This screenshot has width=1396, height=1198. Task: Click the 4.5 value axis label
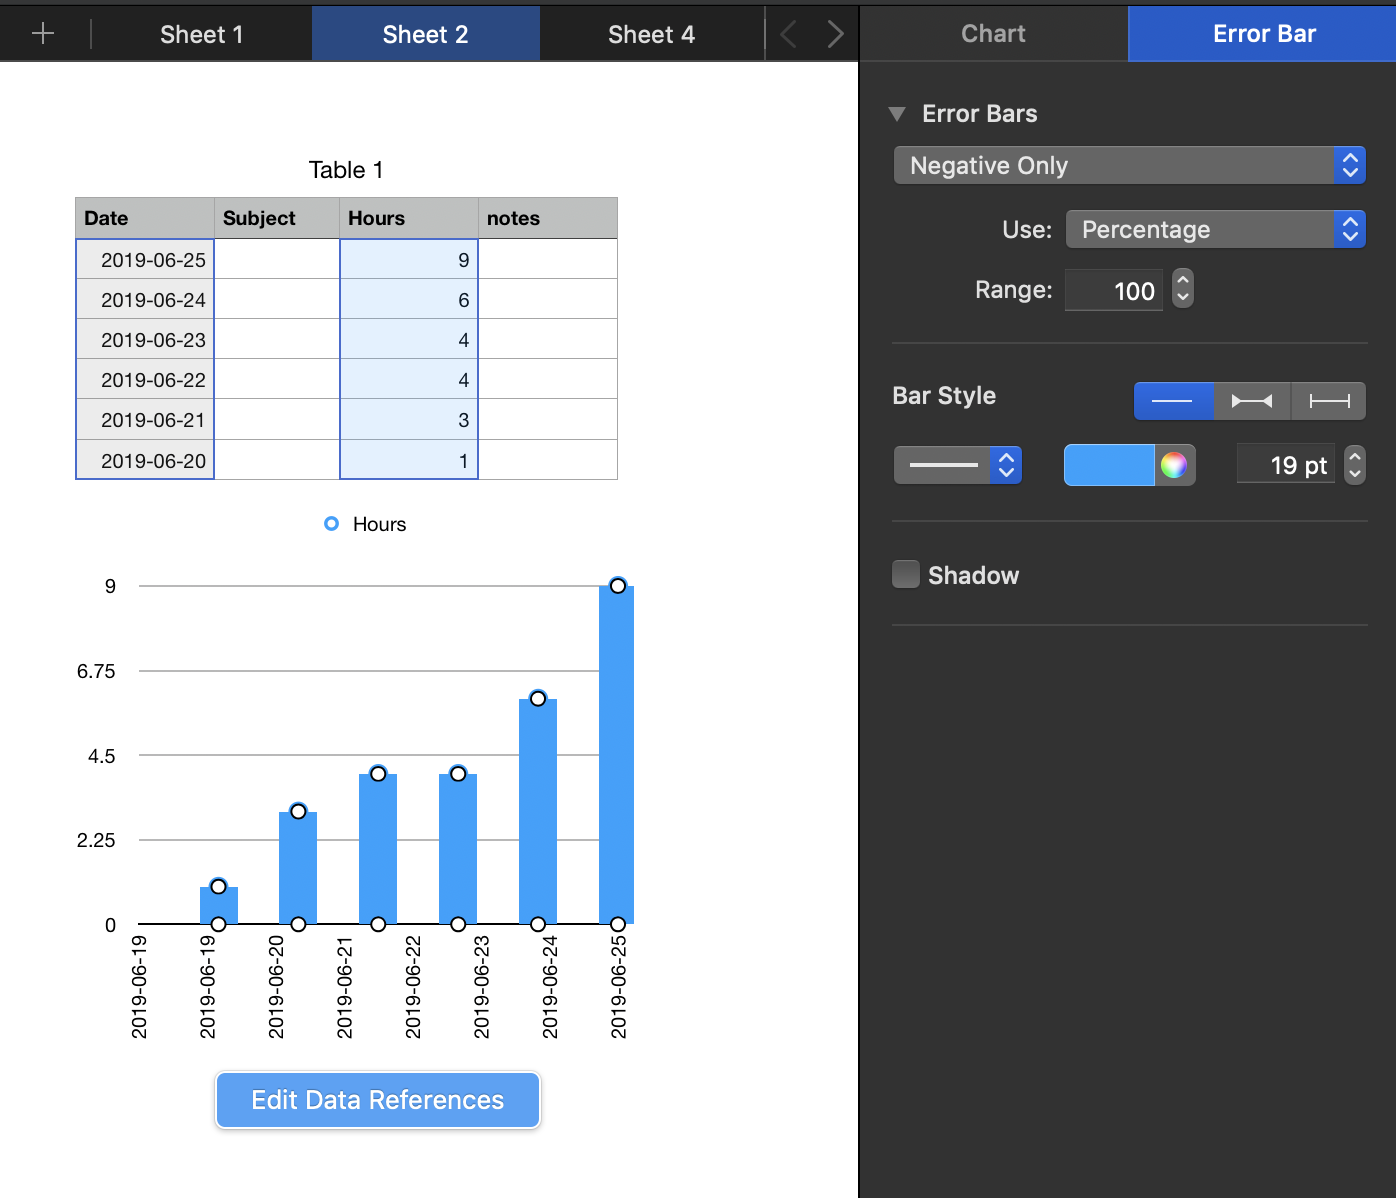pyautogui.click(x=102, y=756)
